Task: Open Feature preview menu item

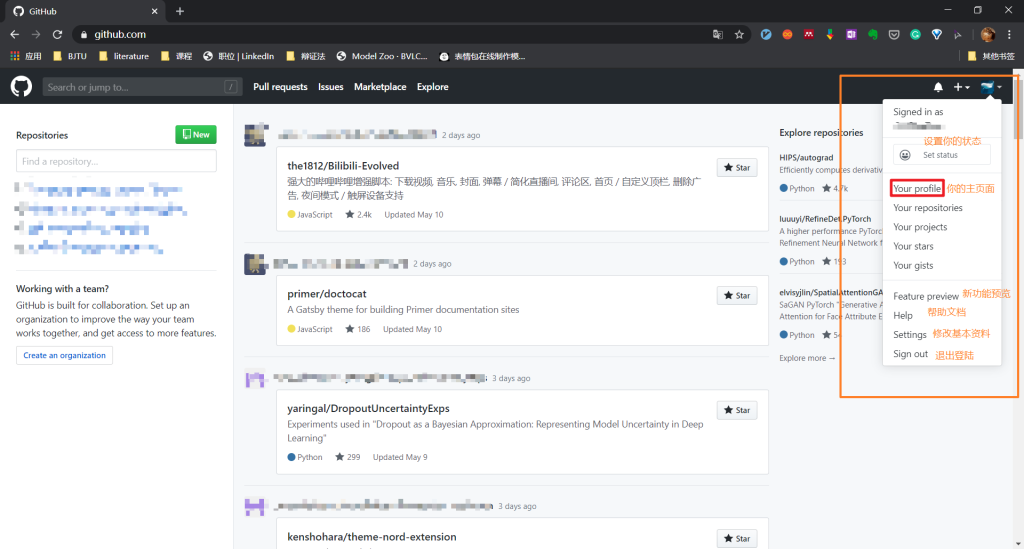Action: coord(925,296)
